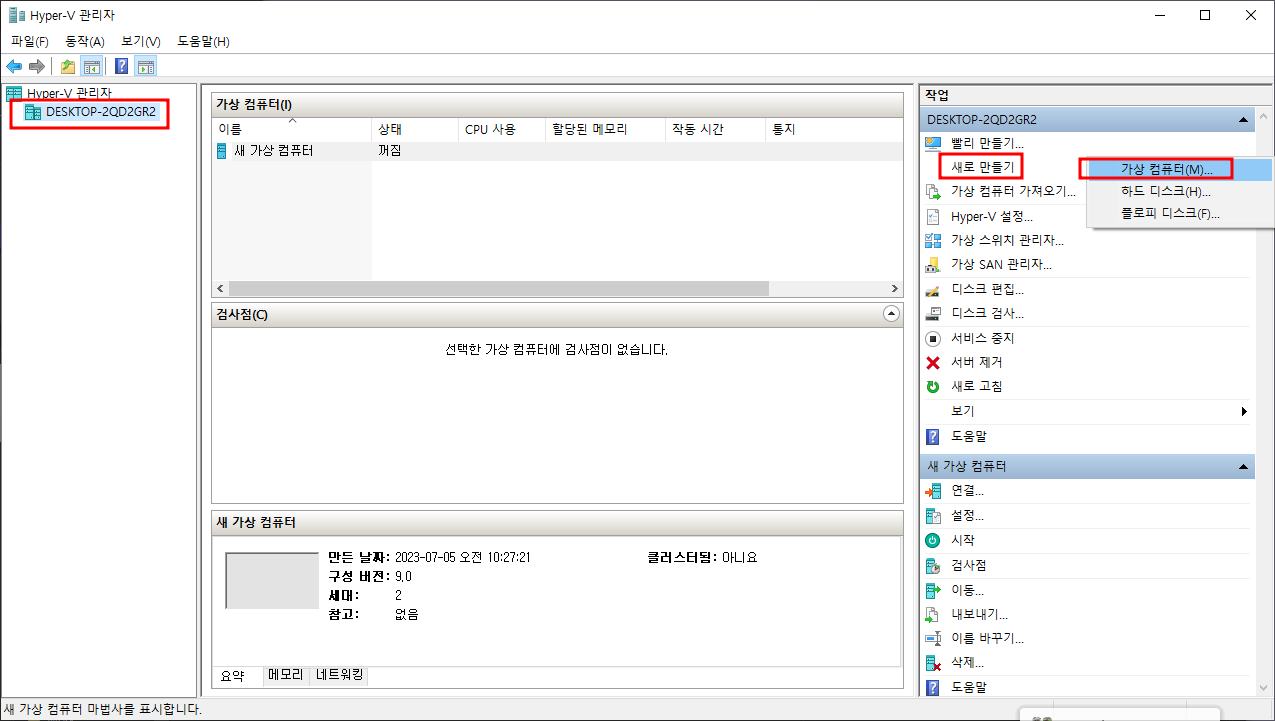Click the VM list scrollbar right arrow
Viewport: 1275px width, 721px height.
tap(894, 288)
